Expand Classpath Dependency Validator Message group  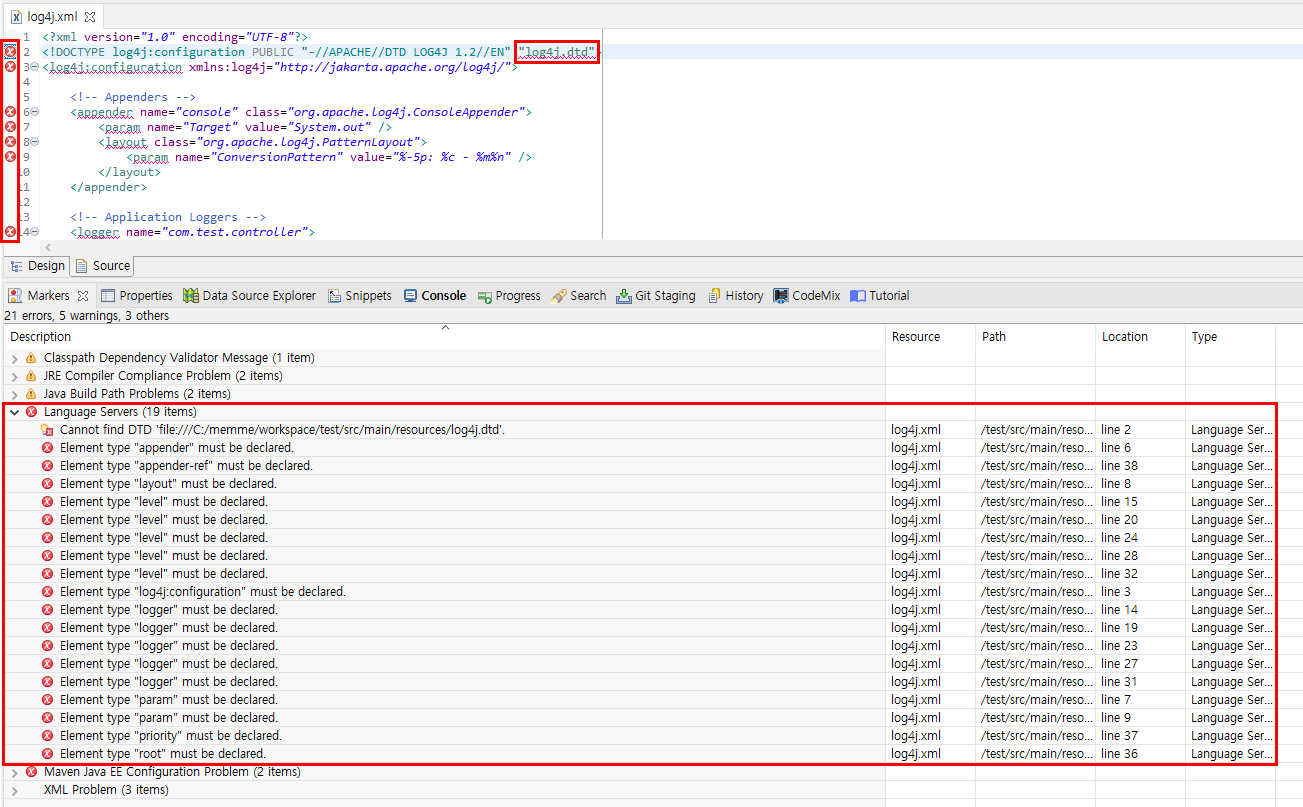pos(14,358)
